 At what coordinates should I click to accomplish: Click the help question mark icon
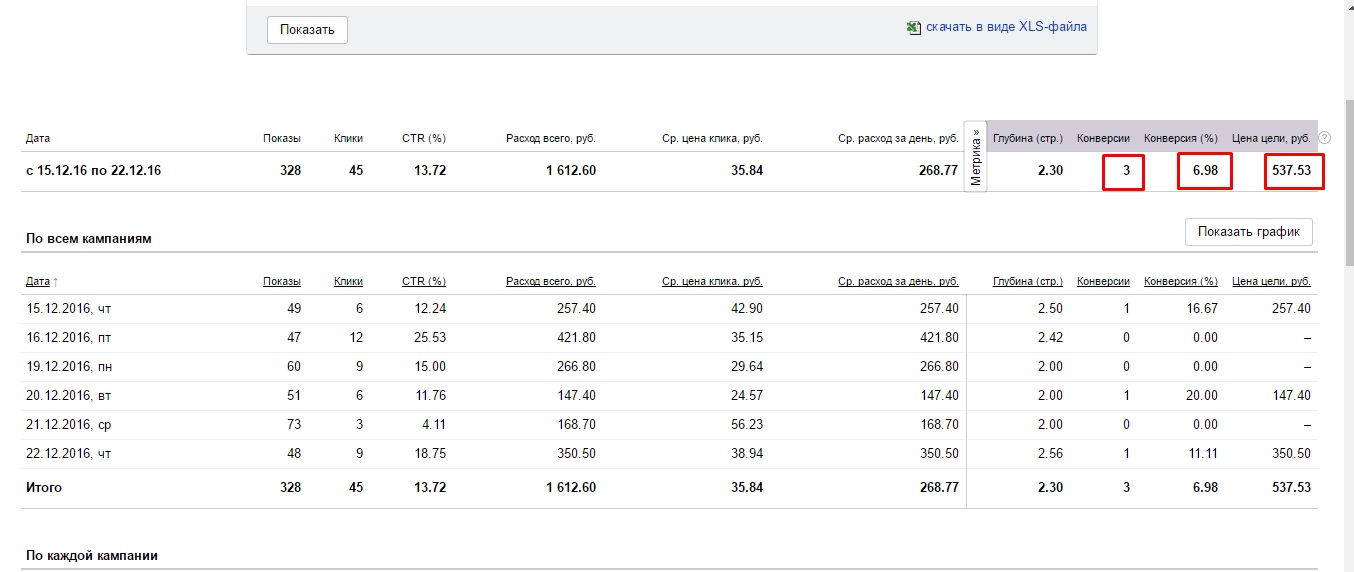coord(1324,138)
